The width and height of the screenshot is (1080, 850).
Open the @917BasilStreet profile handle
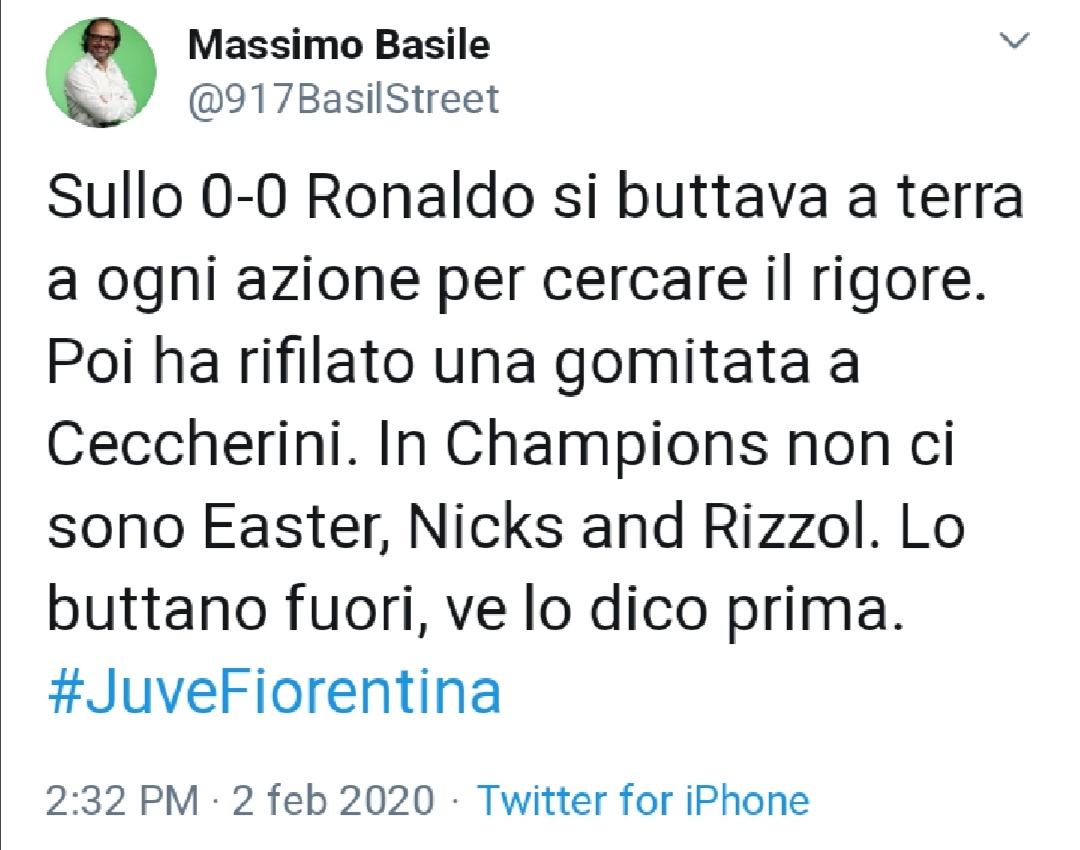pos(345,98)
